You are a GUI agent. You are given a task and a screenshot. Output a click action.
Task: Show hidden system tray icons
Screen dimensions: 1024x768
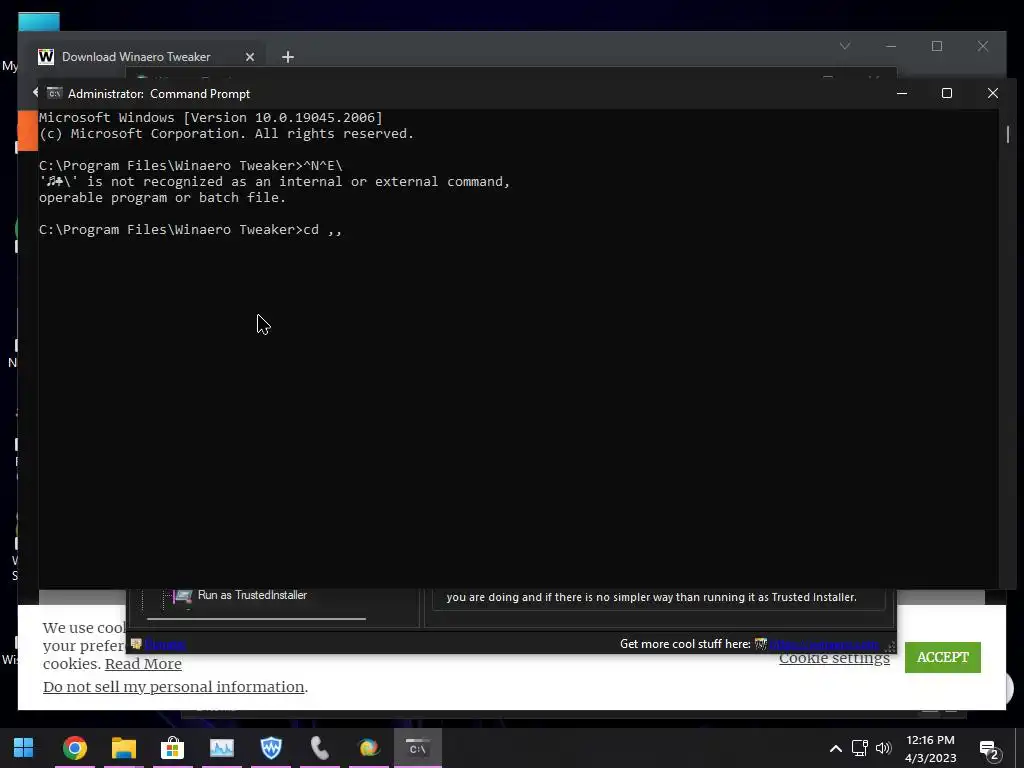point(835,748)
